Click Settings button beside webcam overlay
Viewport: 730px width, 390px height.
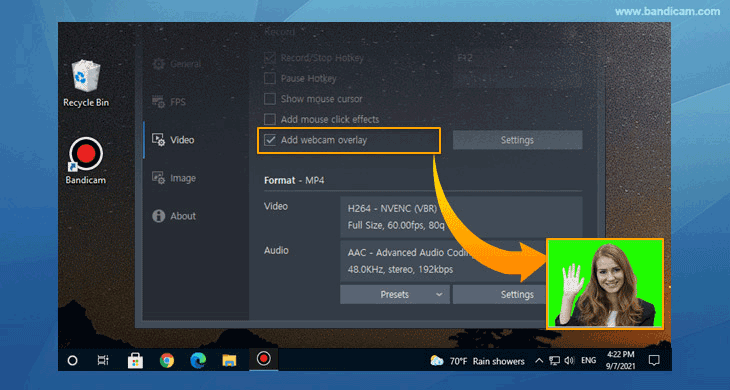pos(517,140)
